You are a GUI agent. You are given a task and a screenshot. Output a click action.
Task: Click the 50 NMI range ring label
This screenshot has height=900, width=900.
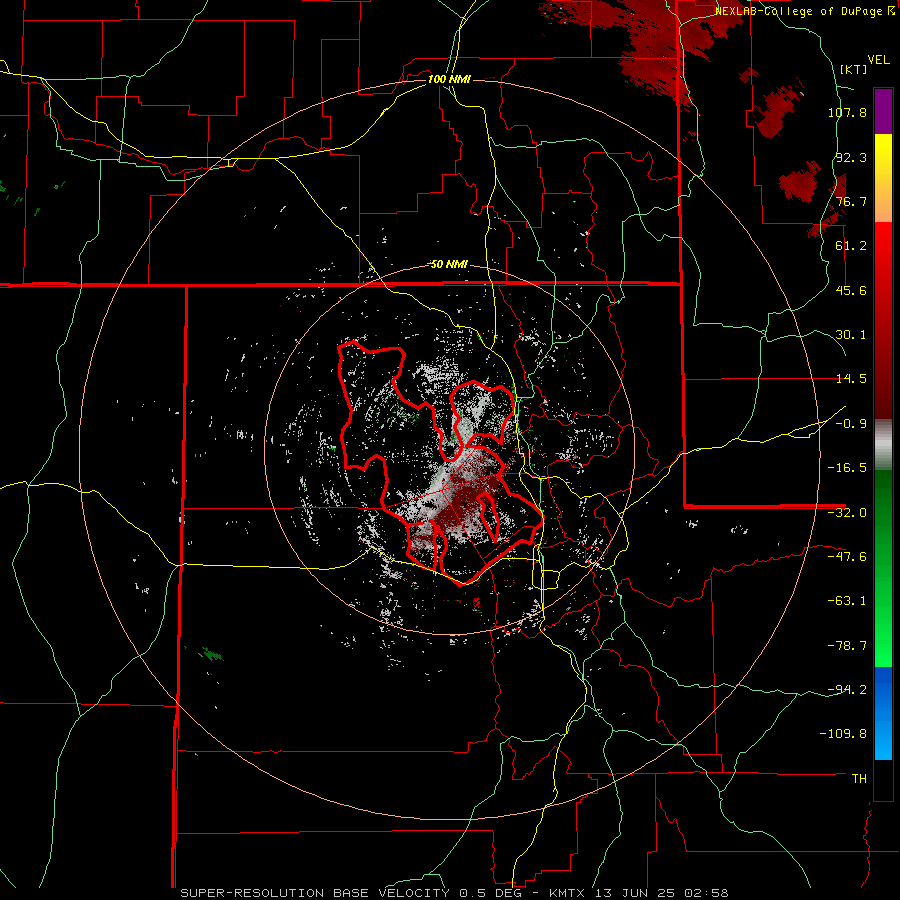click(449, 265)
